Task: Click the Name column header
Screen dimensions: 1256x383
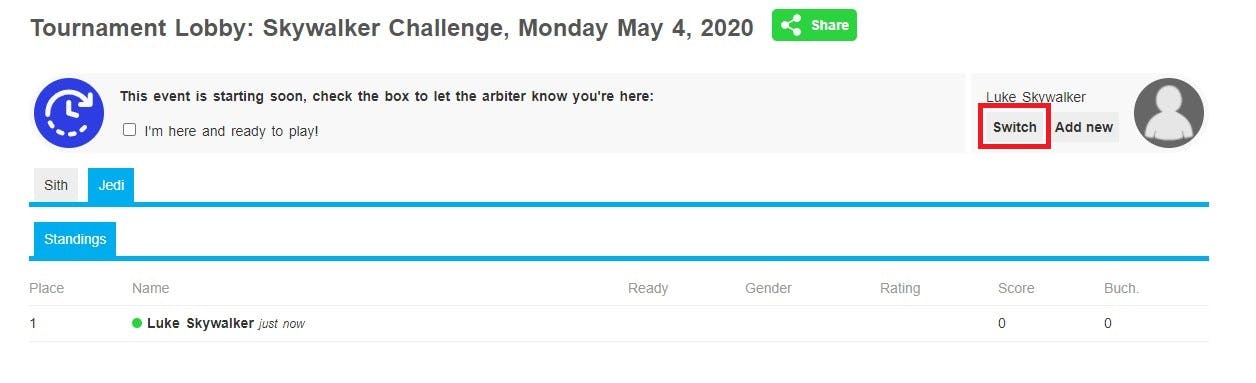Action: (150, 288)
